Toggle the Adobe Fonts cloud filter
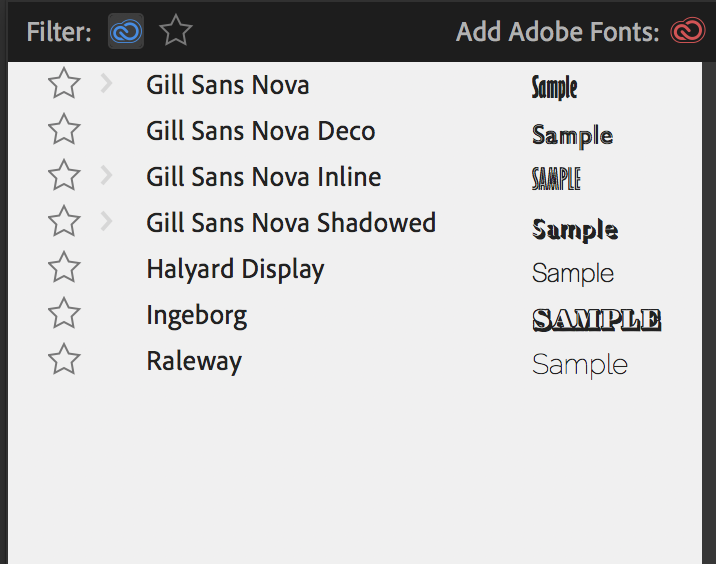716x564 pixels. point(126,31)
